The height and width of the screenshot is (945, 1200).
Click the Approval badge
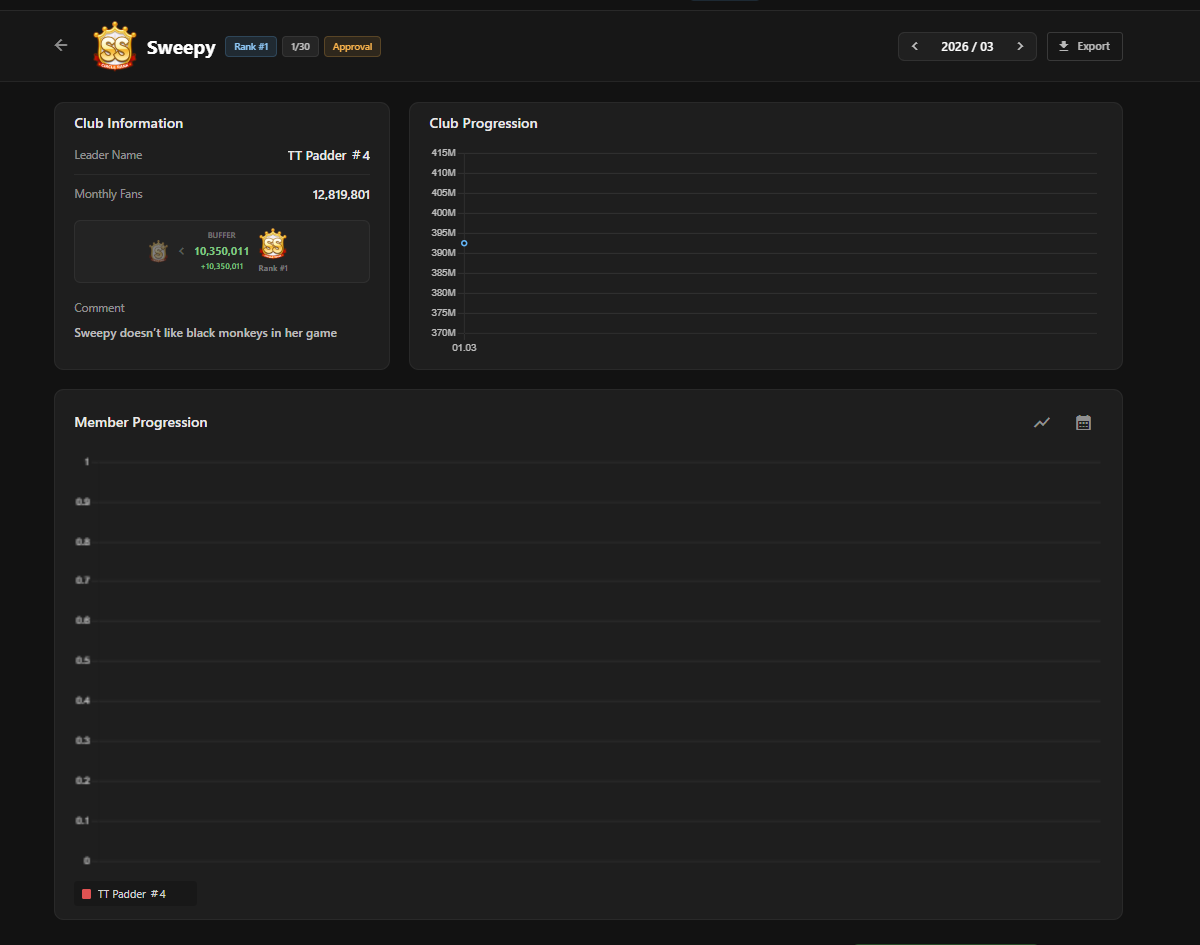[x=352, y=46]
